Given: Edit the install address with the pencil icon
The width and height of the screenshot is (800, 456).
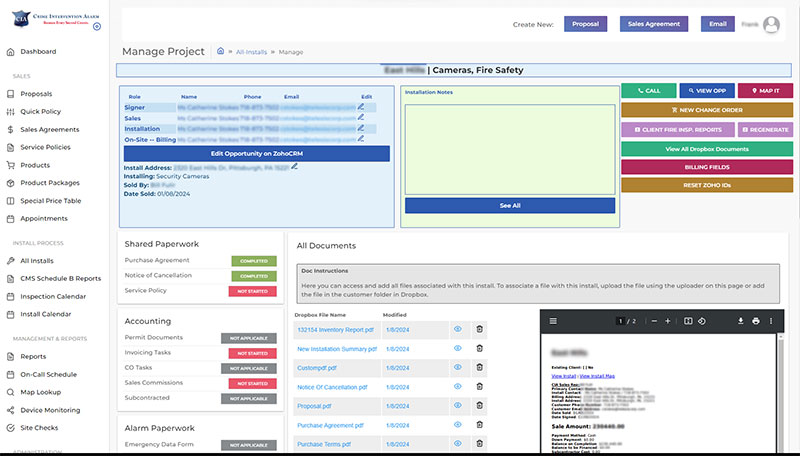Looking at the screenshot, I should tap(295, 166).
